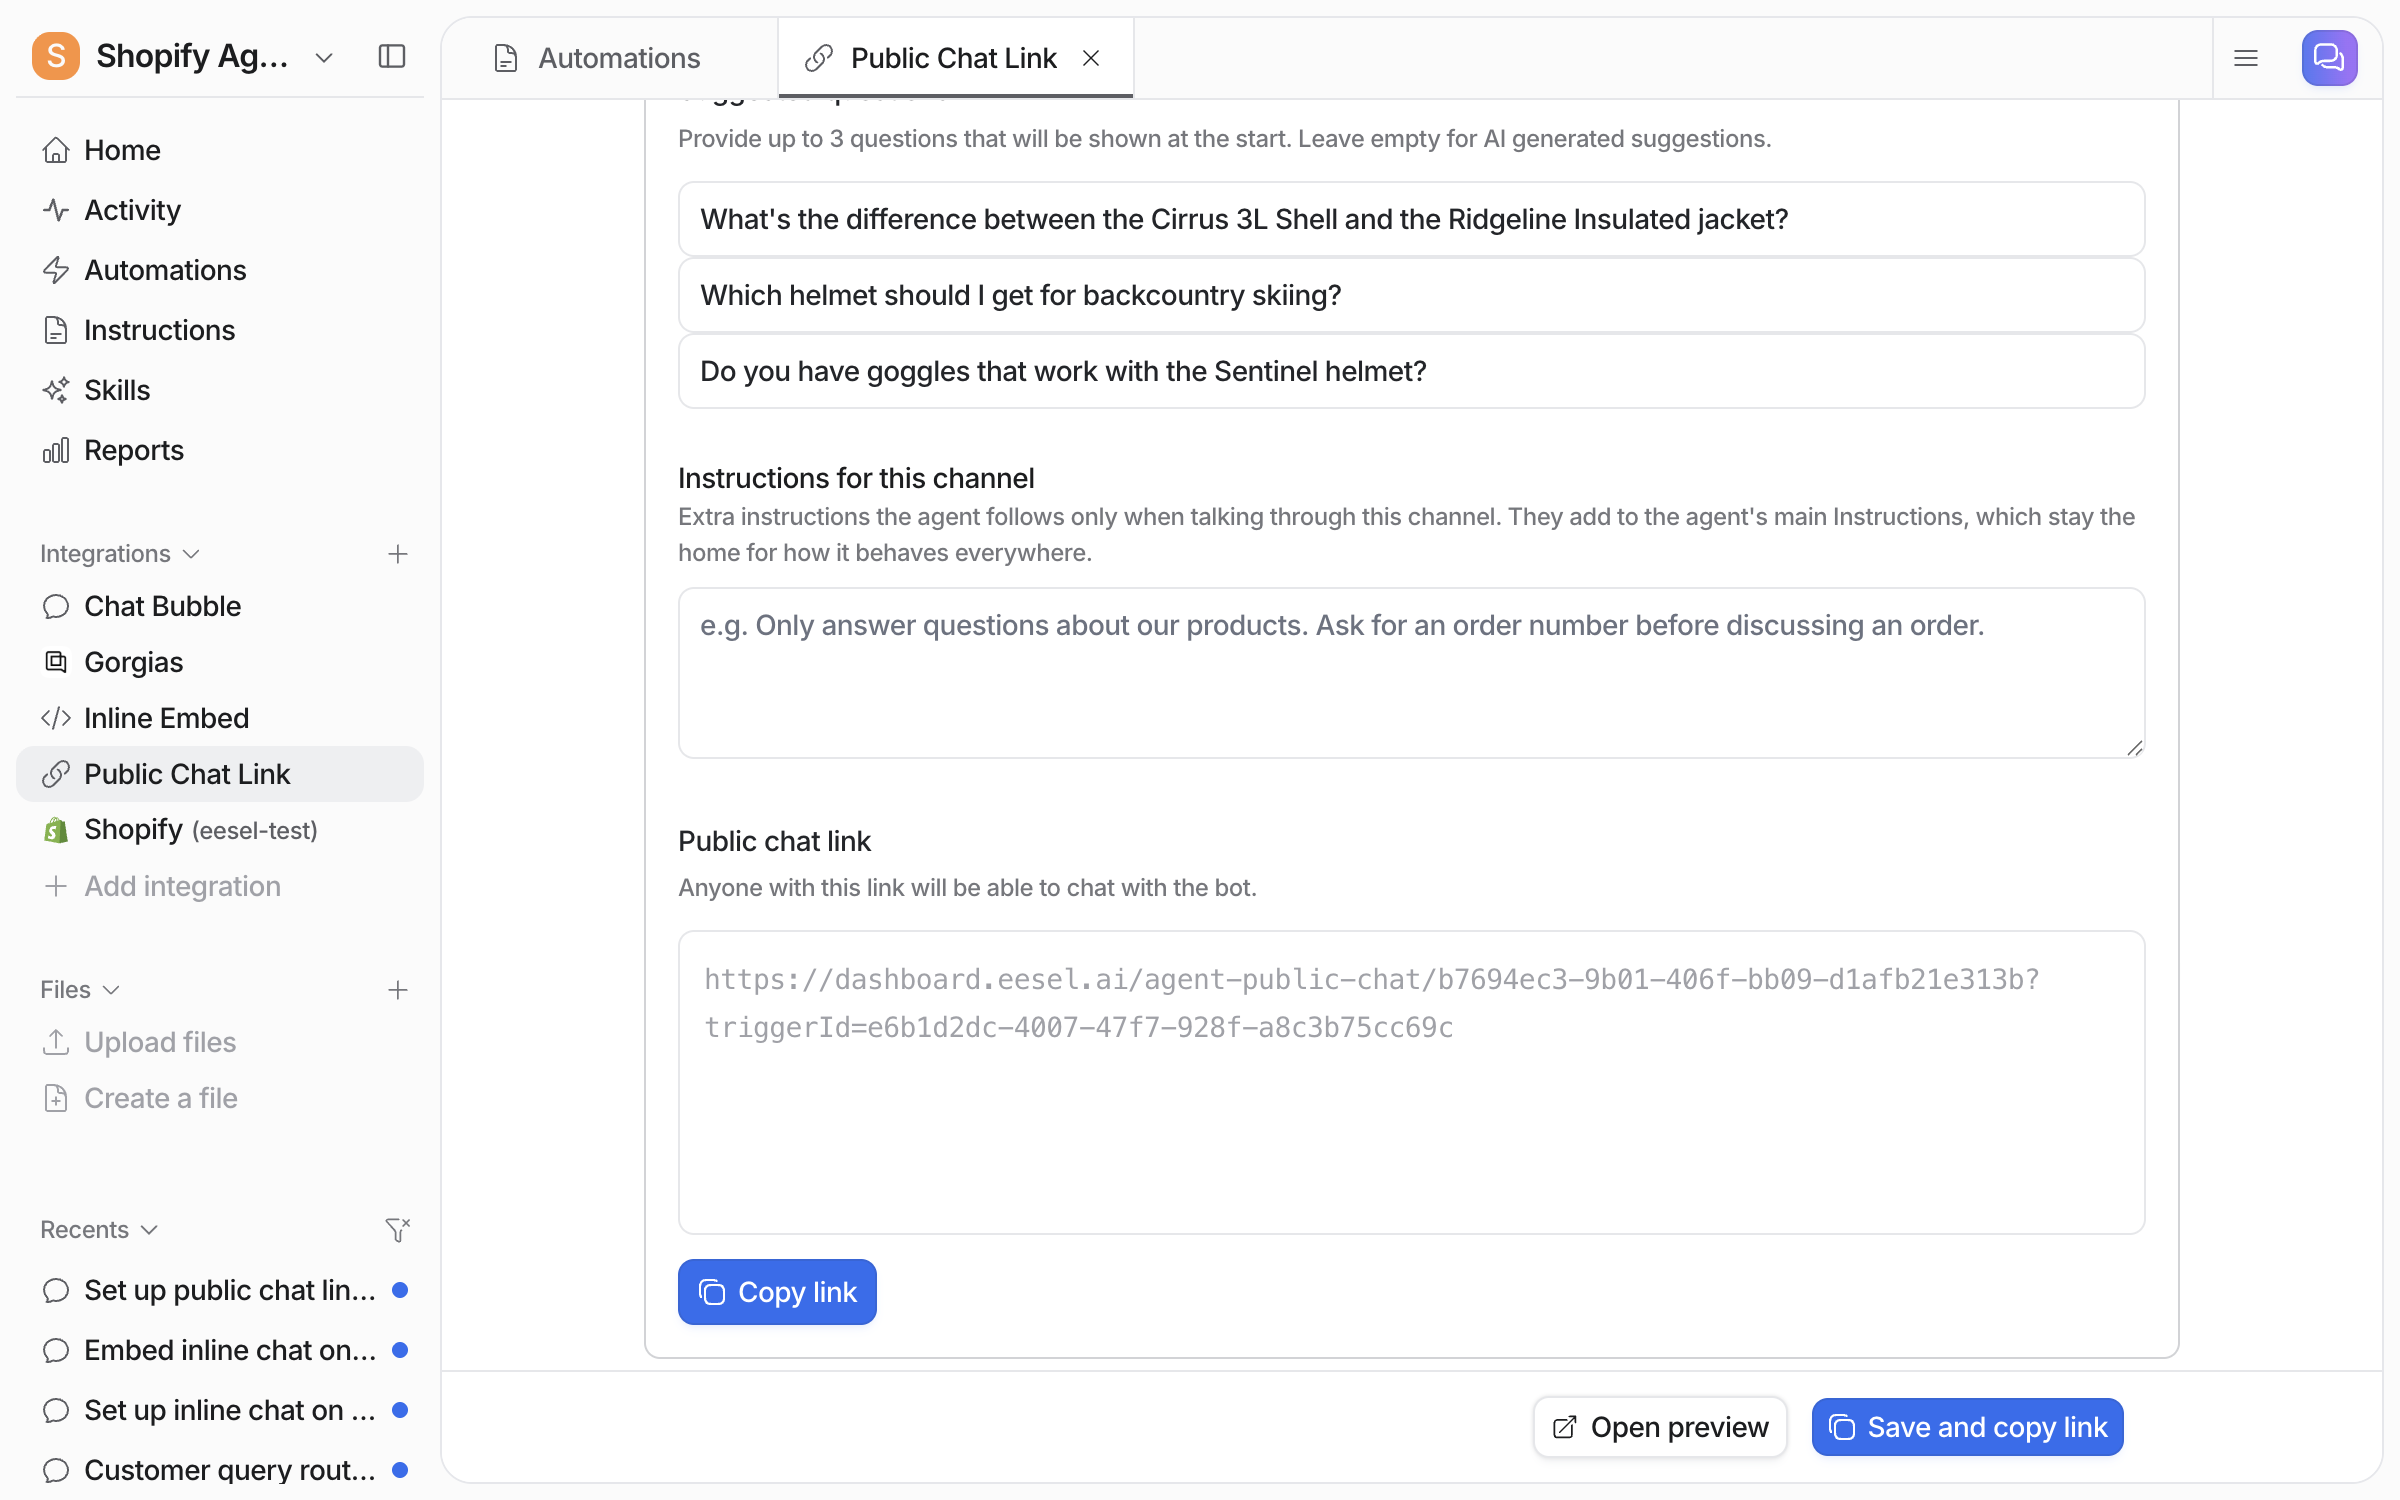Toggle the sidebar collapse icon
Image resolution: width=2400 pixels, height=1500 pixels.
(392, 57)
